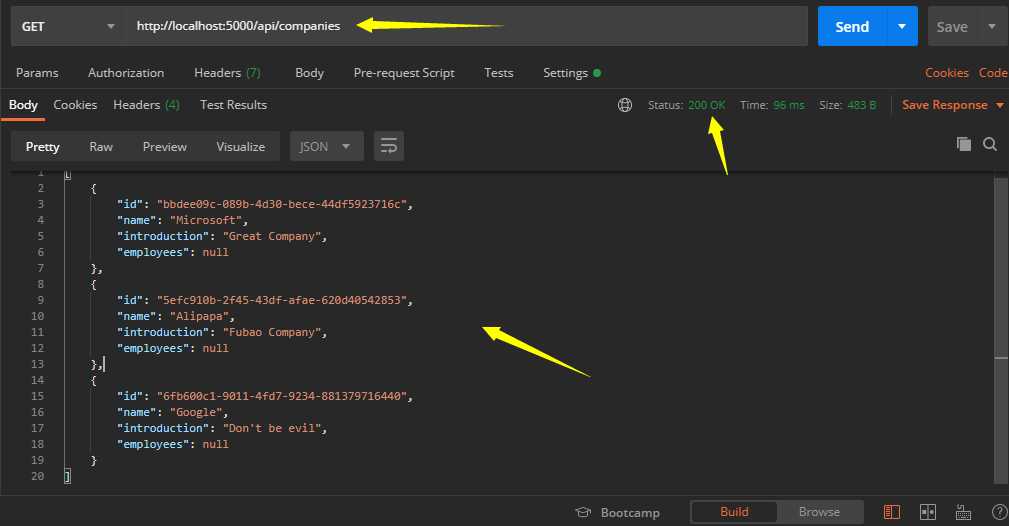Click the keyboard shortcuts icon

pos(963,512)
